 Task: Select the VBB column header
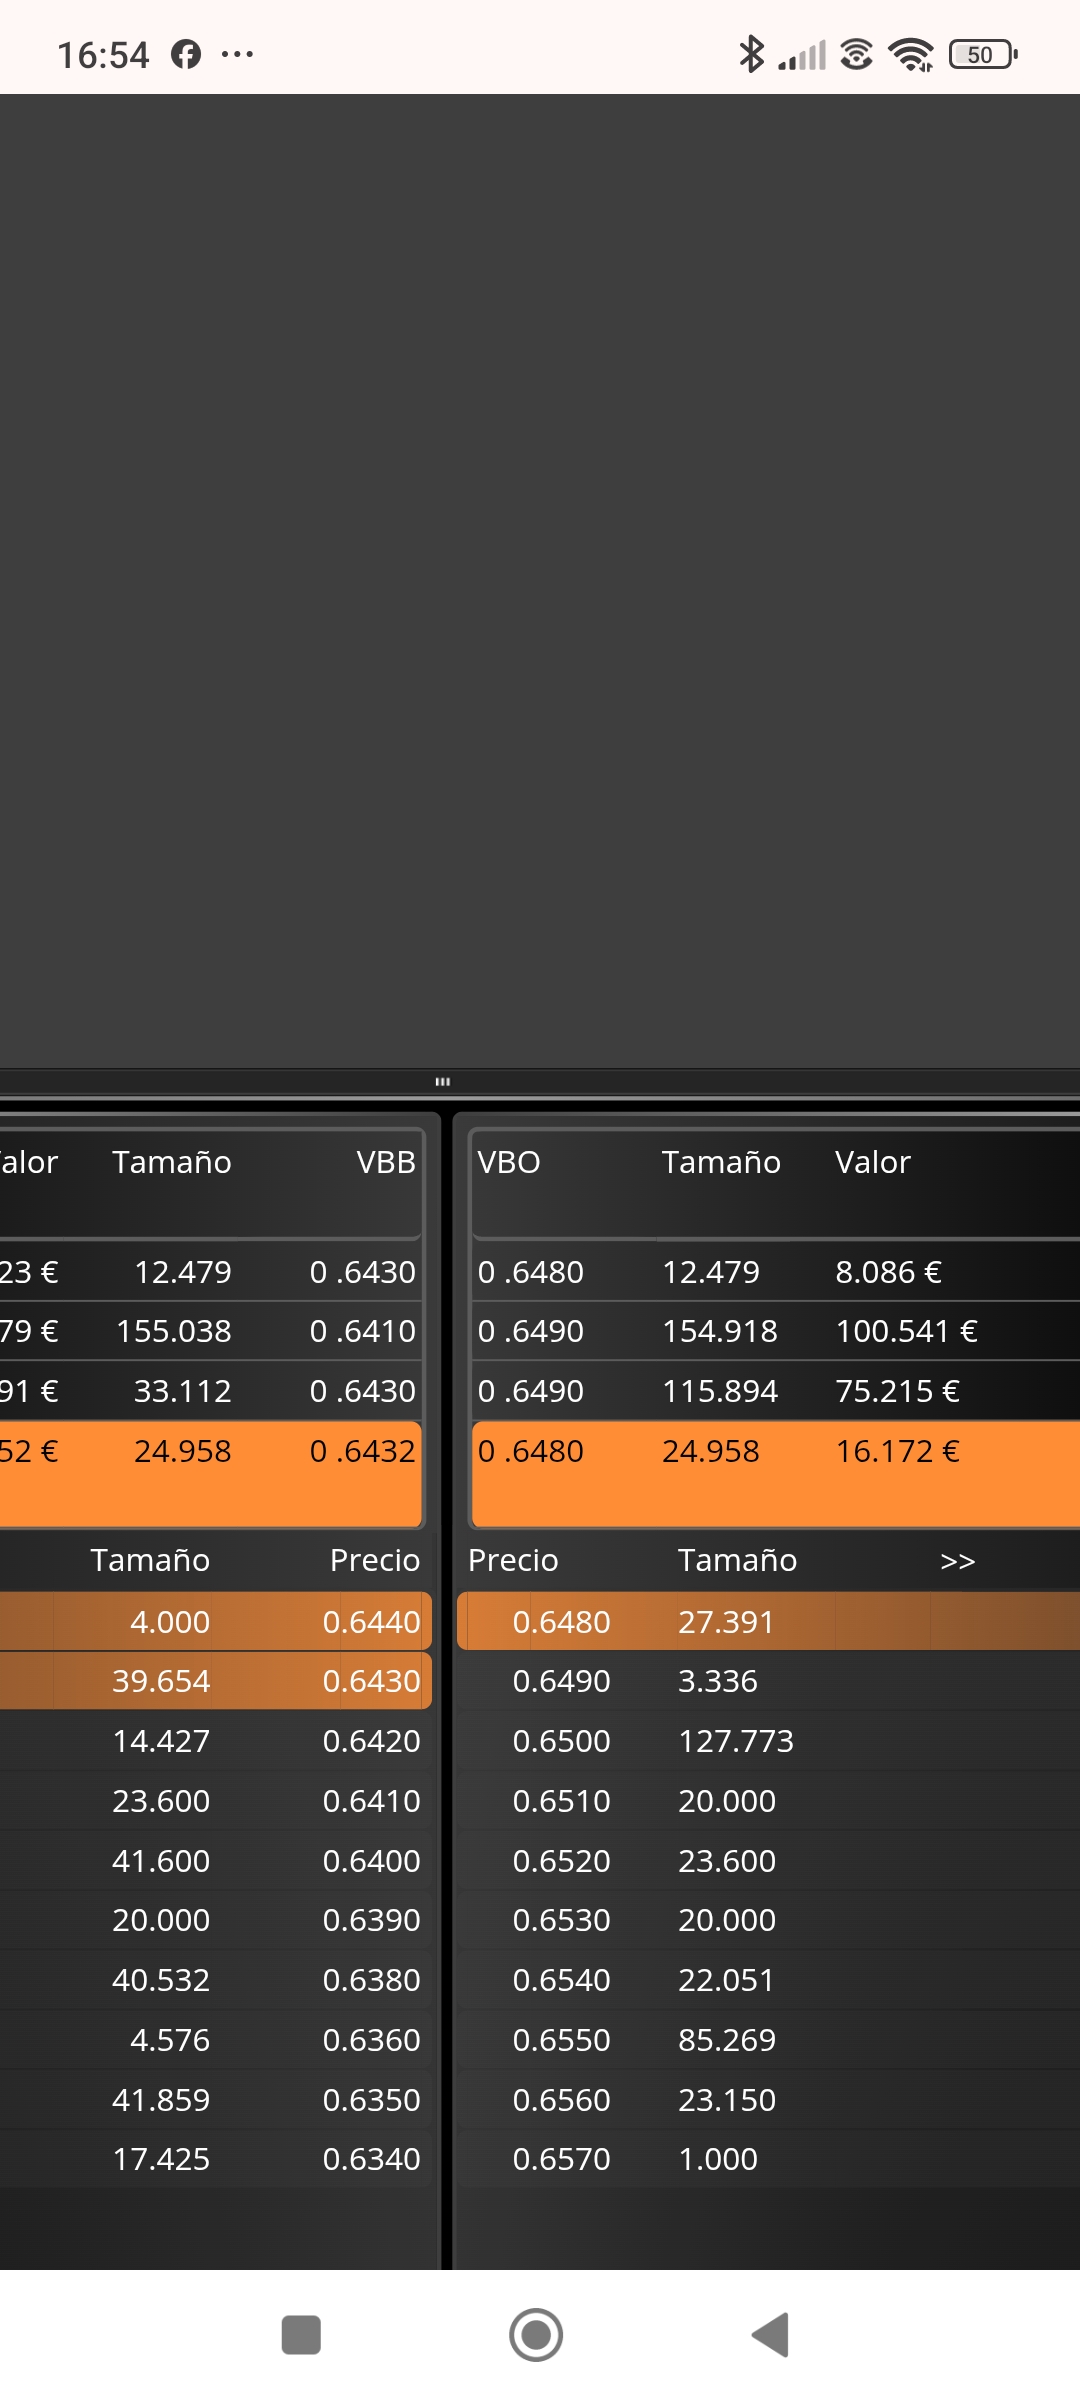(386, 1162)
